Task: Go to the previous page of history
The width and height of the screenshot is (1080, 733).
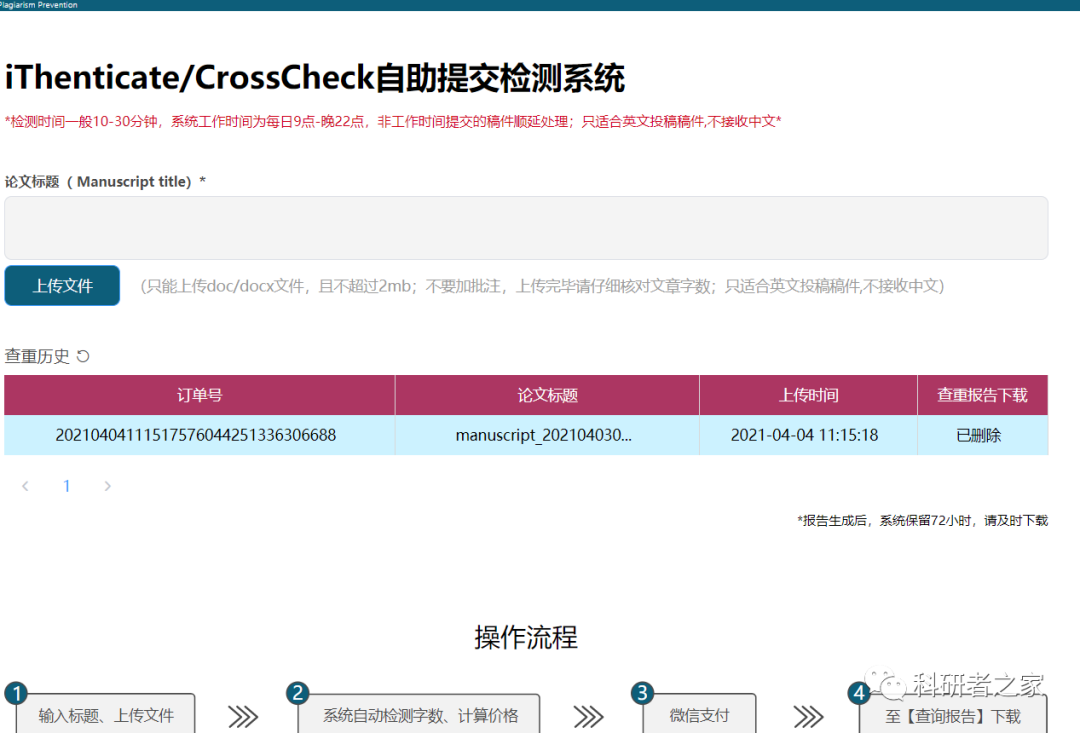Action: [25, 486]
